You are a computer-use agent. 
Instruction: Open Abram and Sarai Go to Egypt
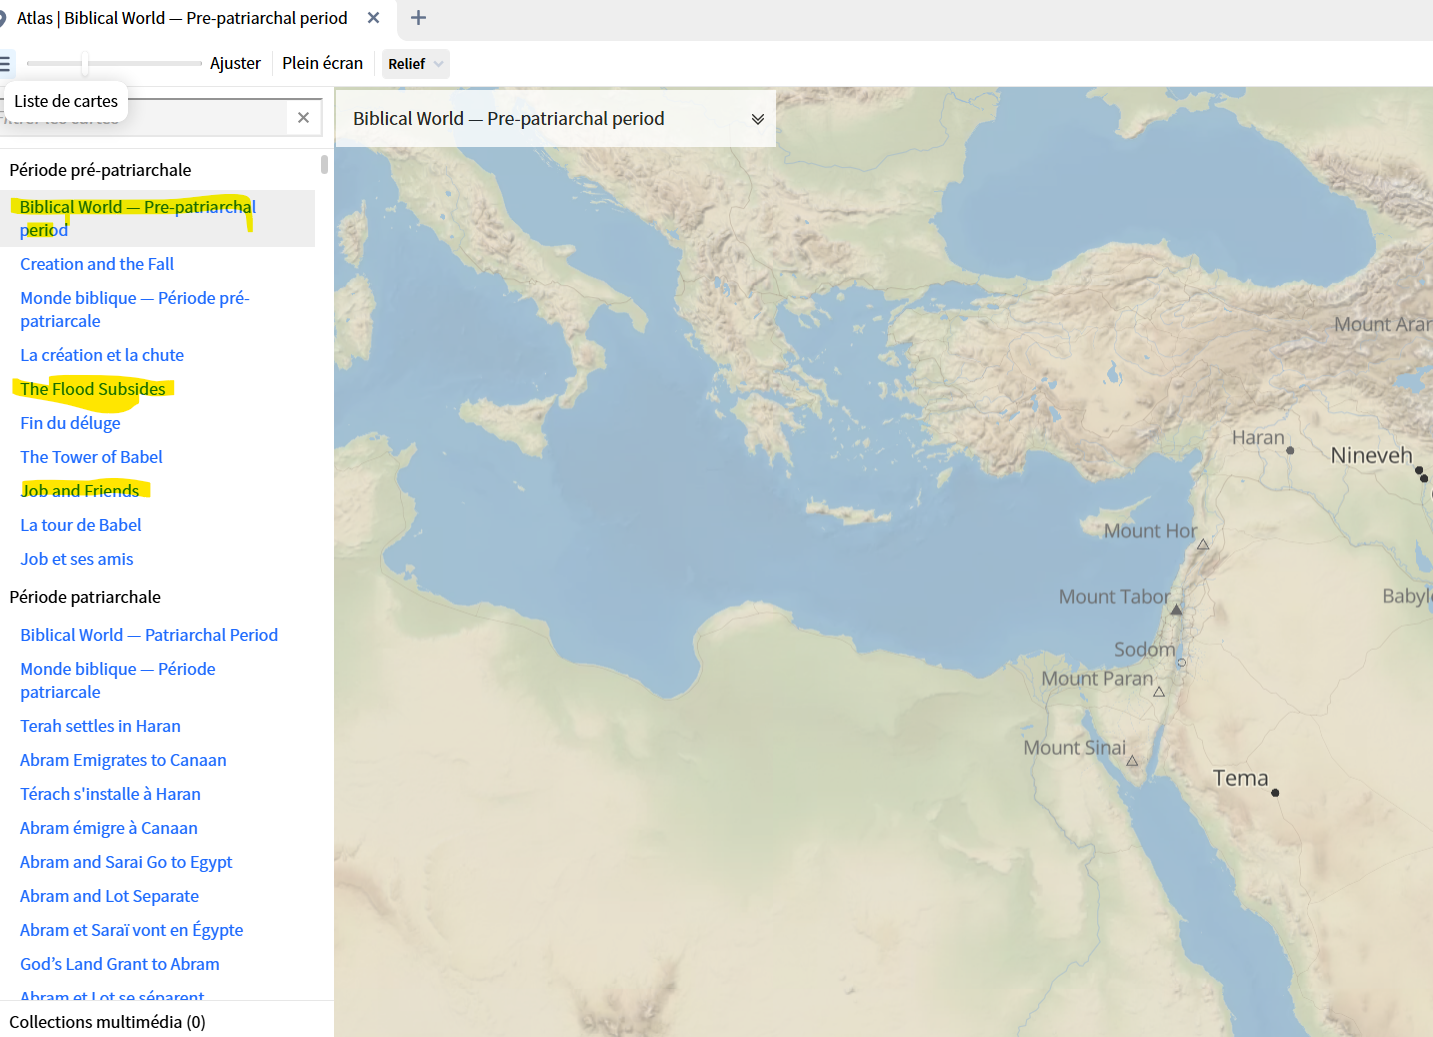pyautogui.click(x=126, y=862)
